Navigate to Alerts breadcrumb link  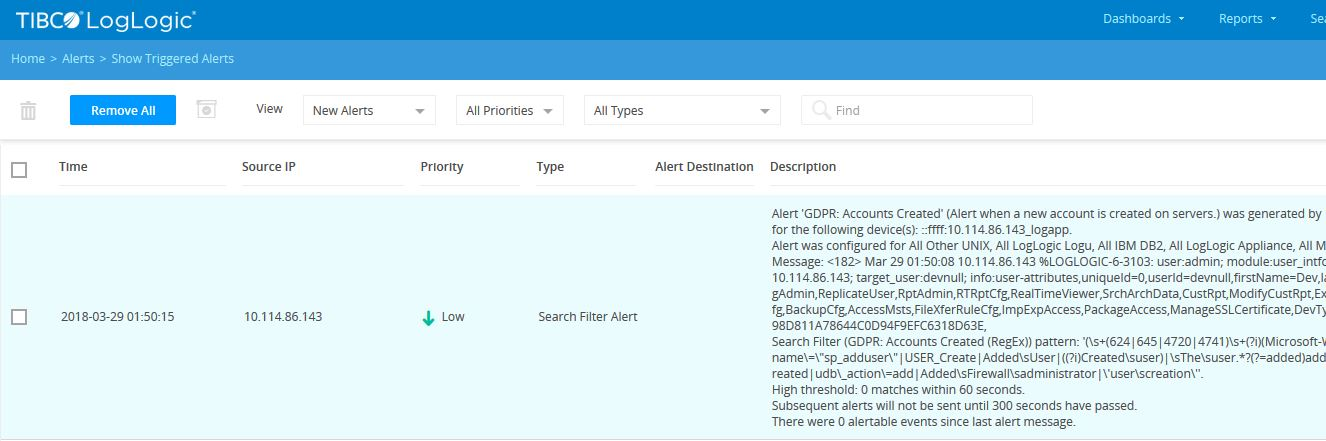pos(78,59)
